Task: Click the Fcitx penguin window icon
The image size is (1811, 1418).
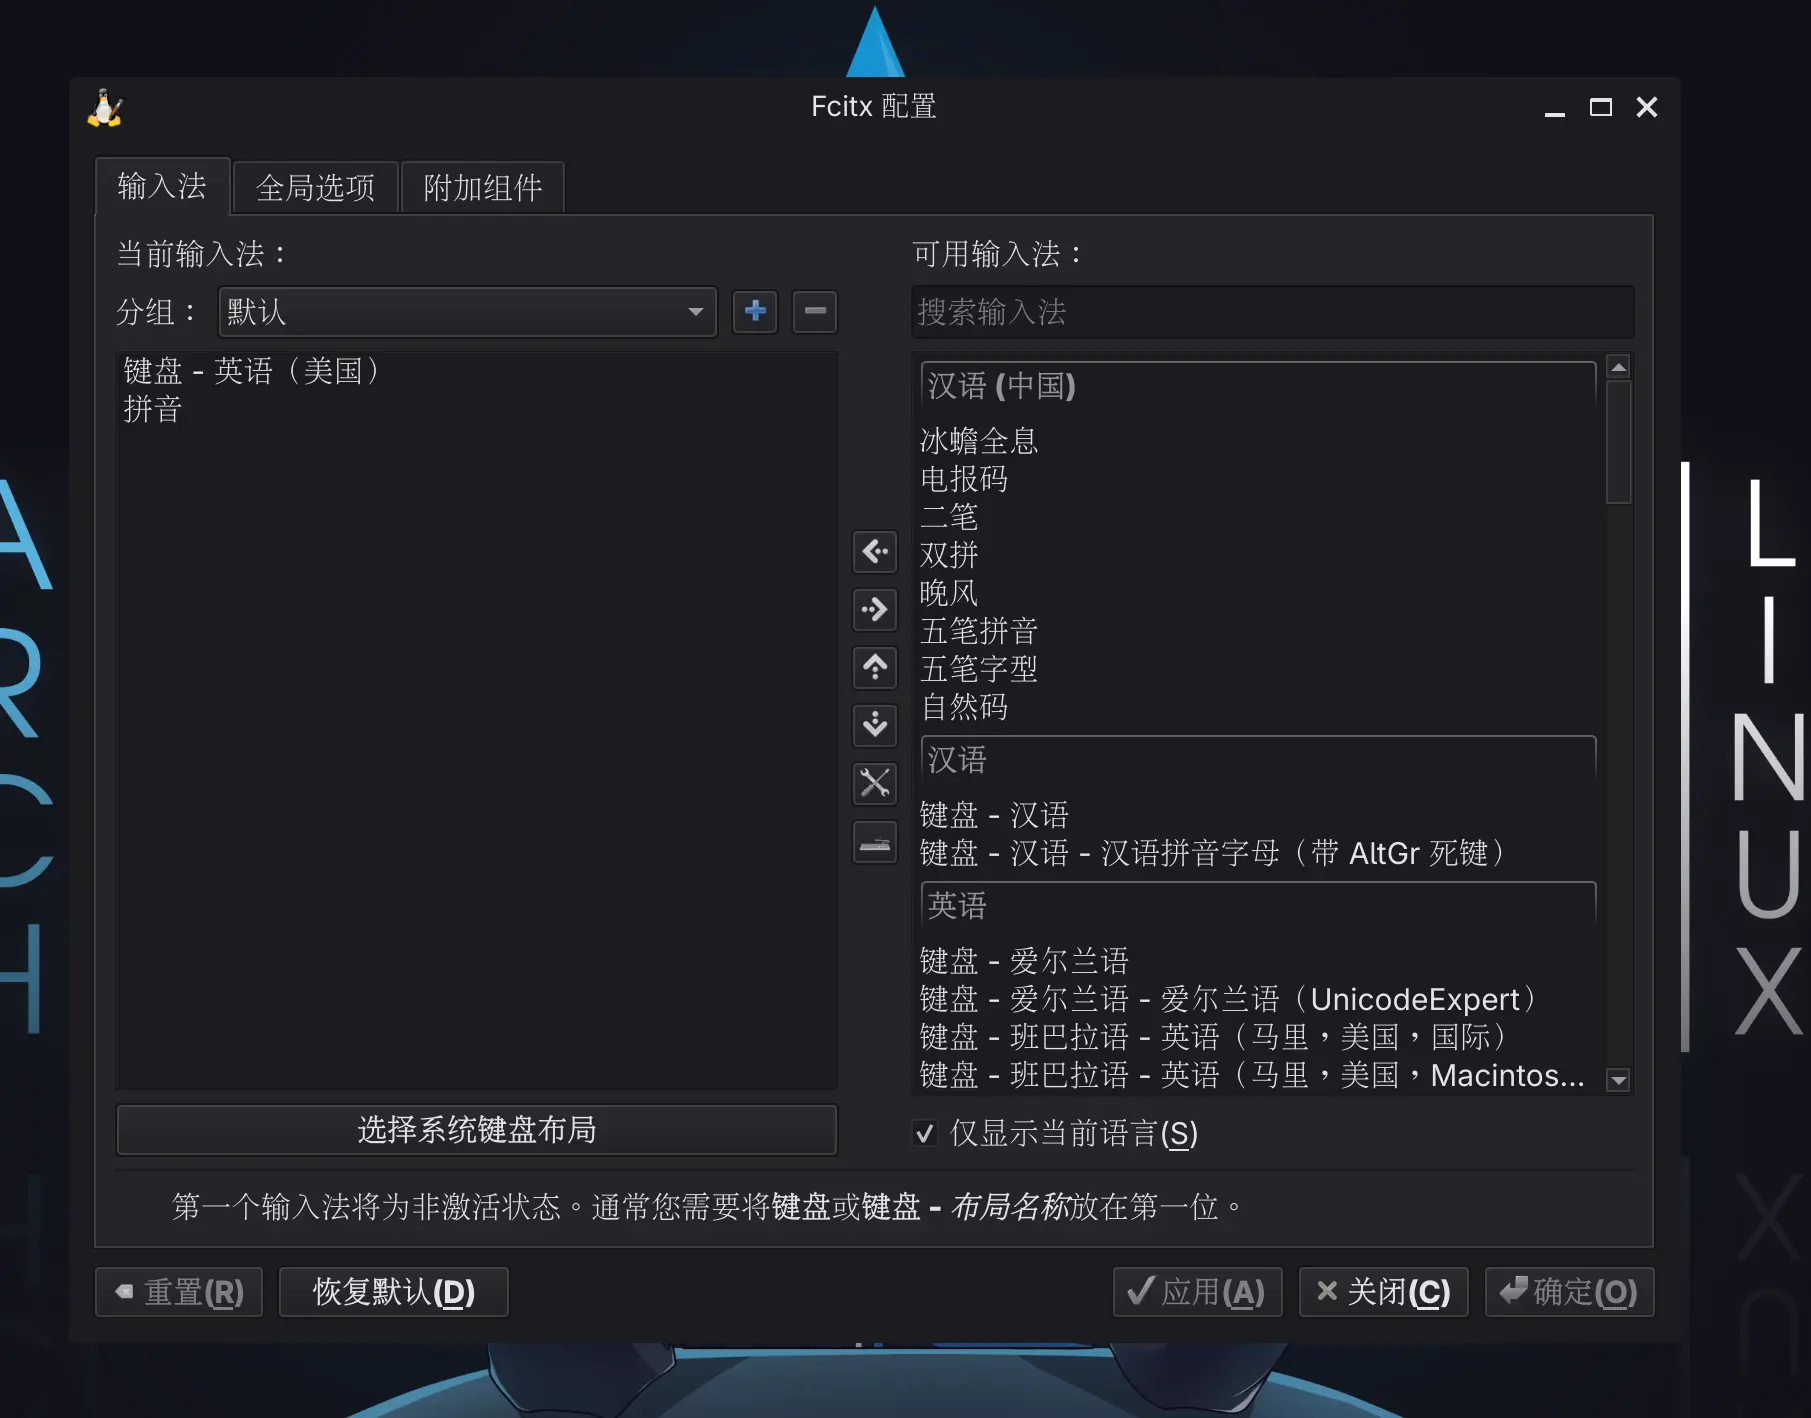Action: pyautogui.click(x=105, y=108)
